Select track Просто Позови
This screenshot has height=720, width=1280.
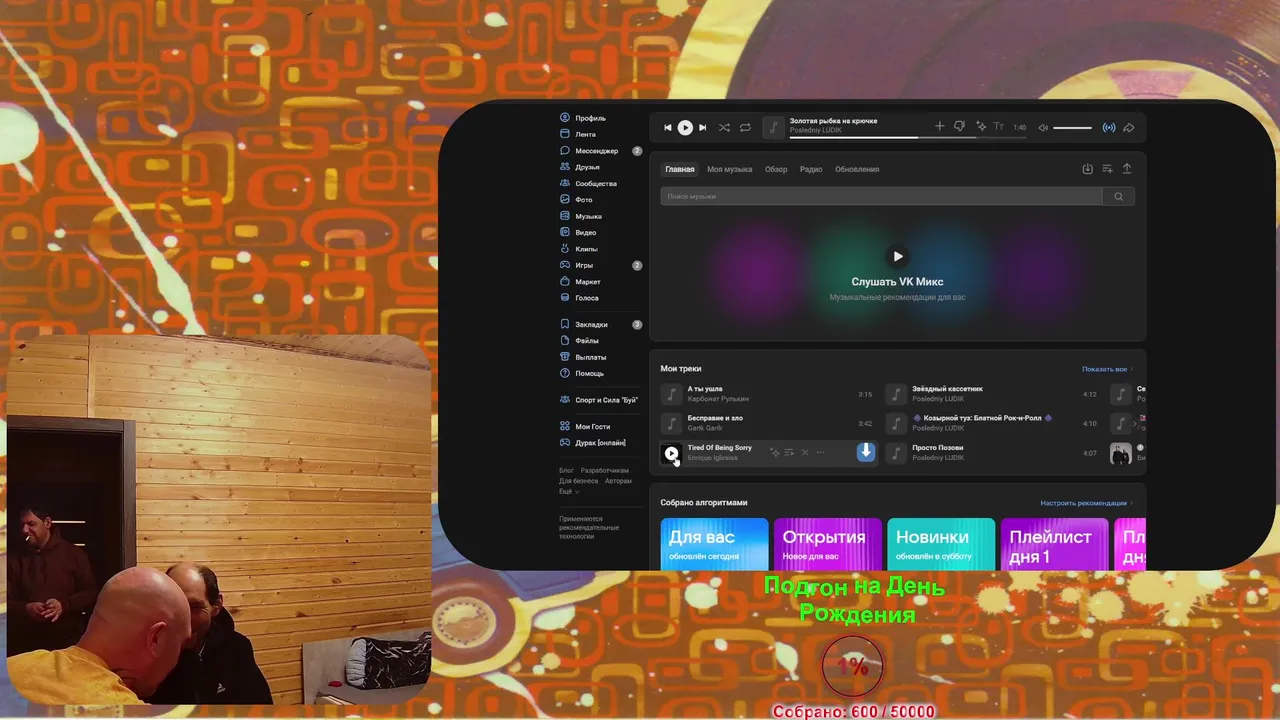(992, 453)
